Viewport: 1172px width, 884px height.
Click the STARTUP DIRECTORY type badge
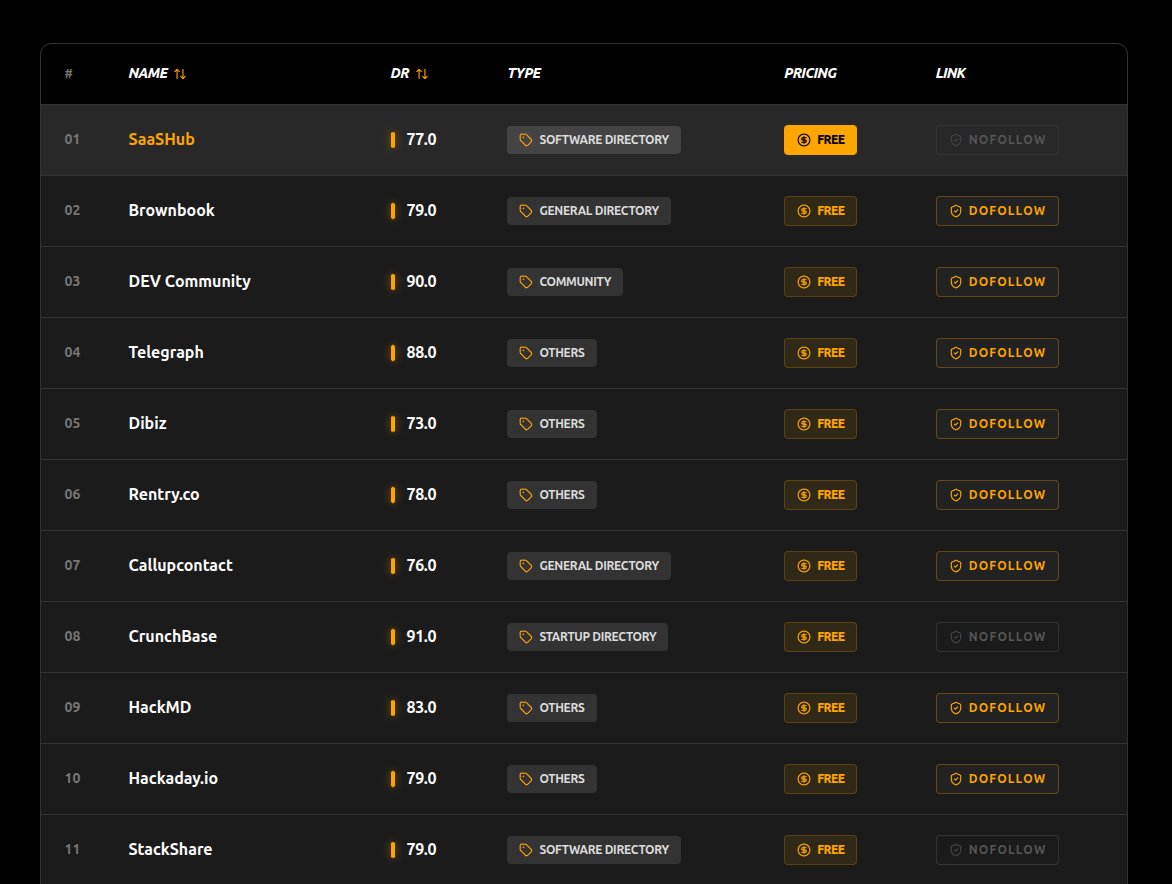click(x=587, y=637)
